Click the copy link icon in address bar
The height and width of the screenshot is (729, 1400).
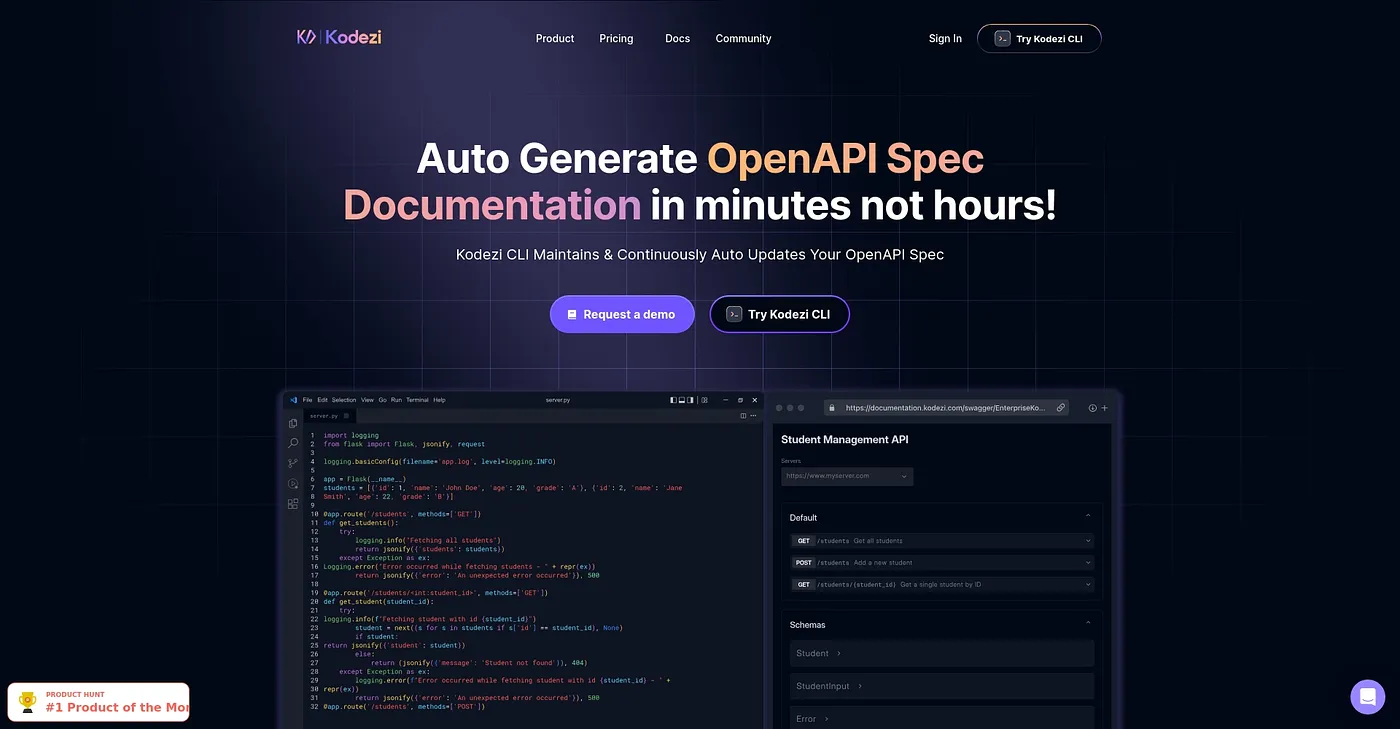[1061, 408]
